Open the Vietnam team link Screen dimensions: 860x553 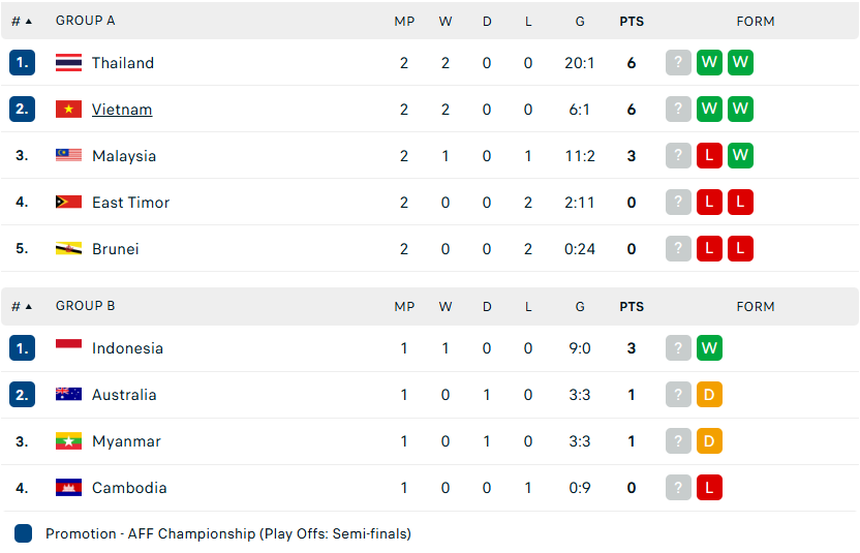click(122, 110)
